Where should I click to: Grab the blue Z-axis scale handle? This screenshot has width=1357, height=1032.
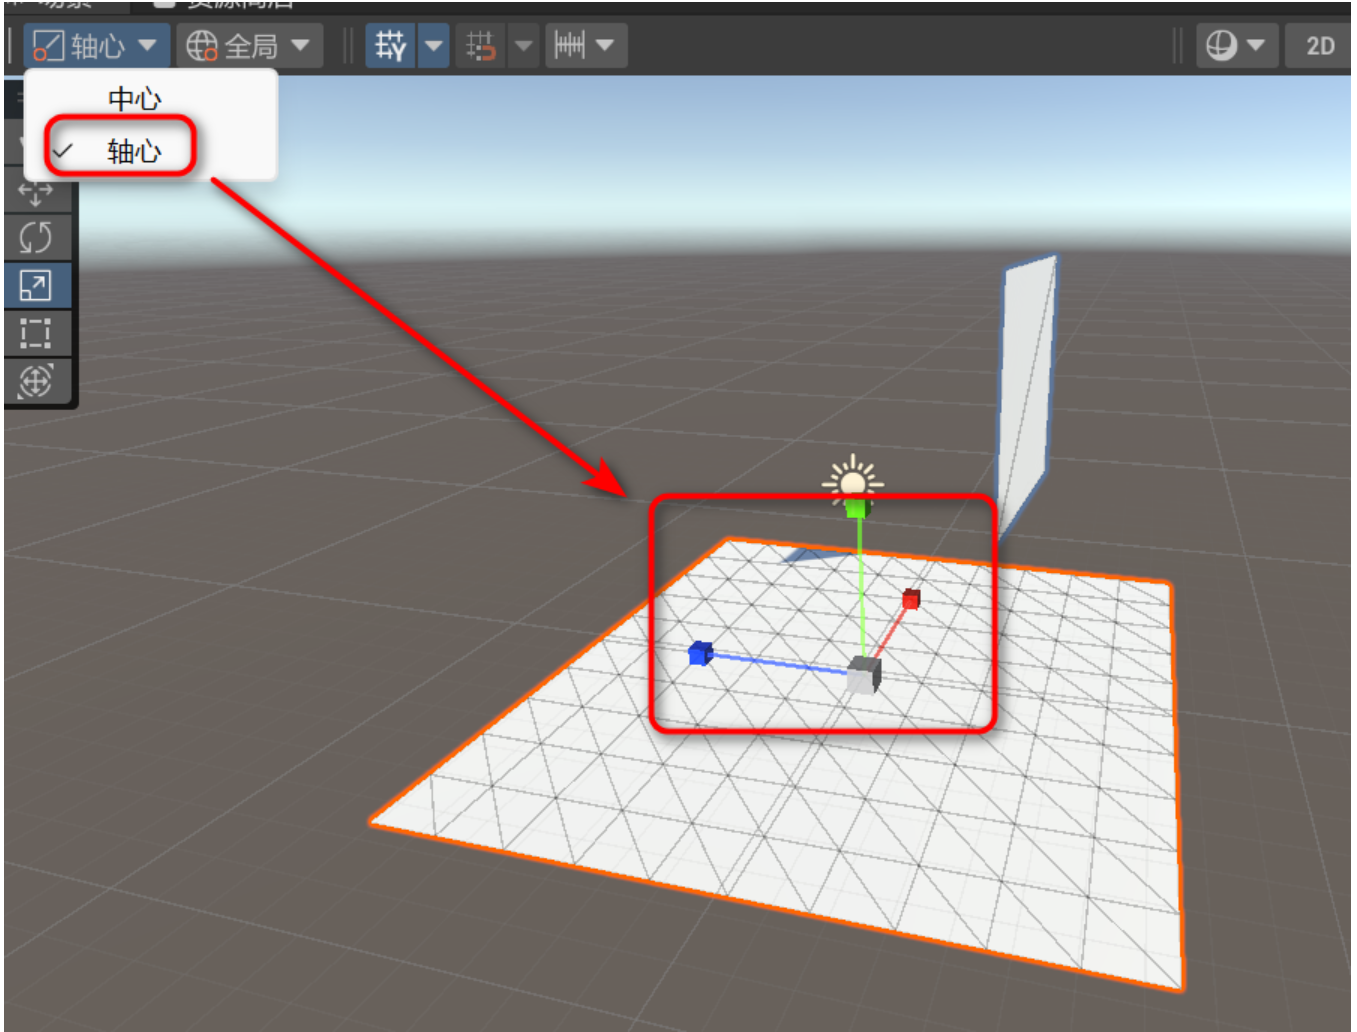coord(700,654)
